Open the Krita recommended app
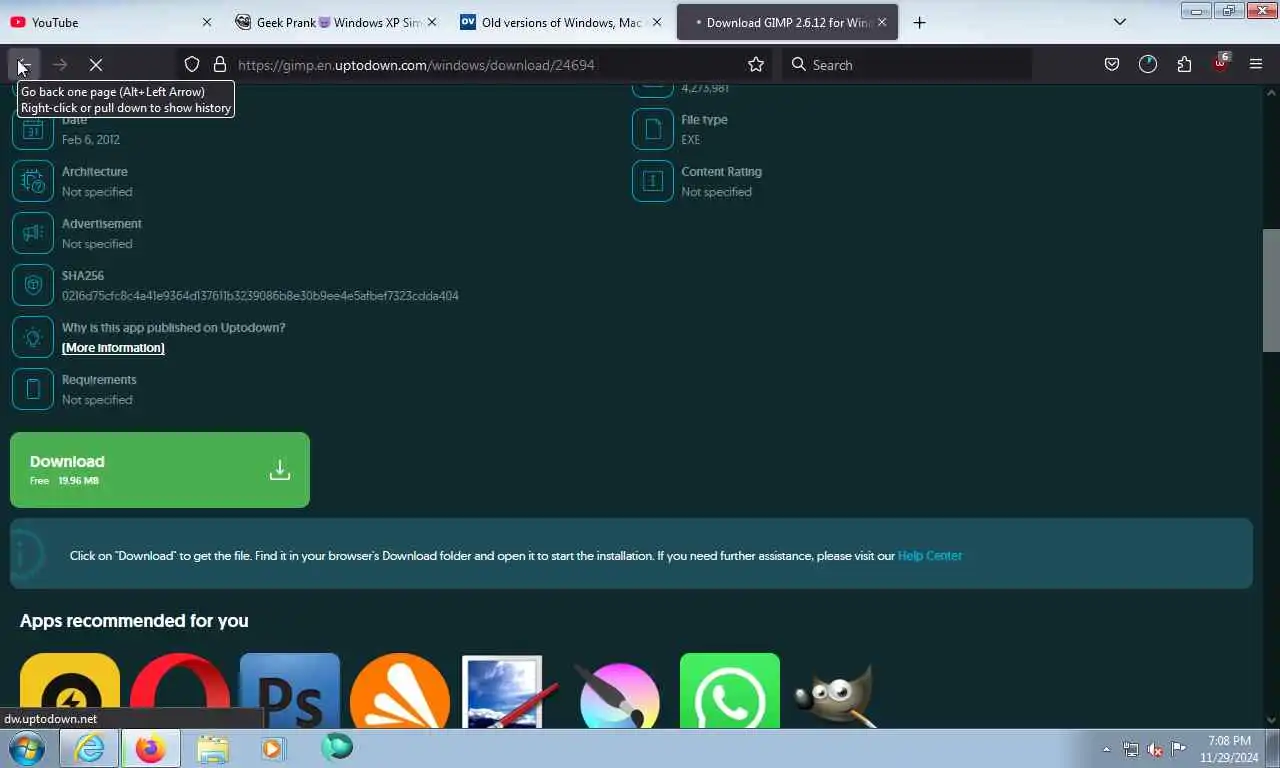 pos(620,691)
